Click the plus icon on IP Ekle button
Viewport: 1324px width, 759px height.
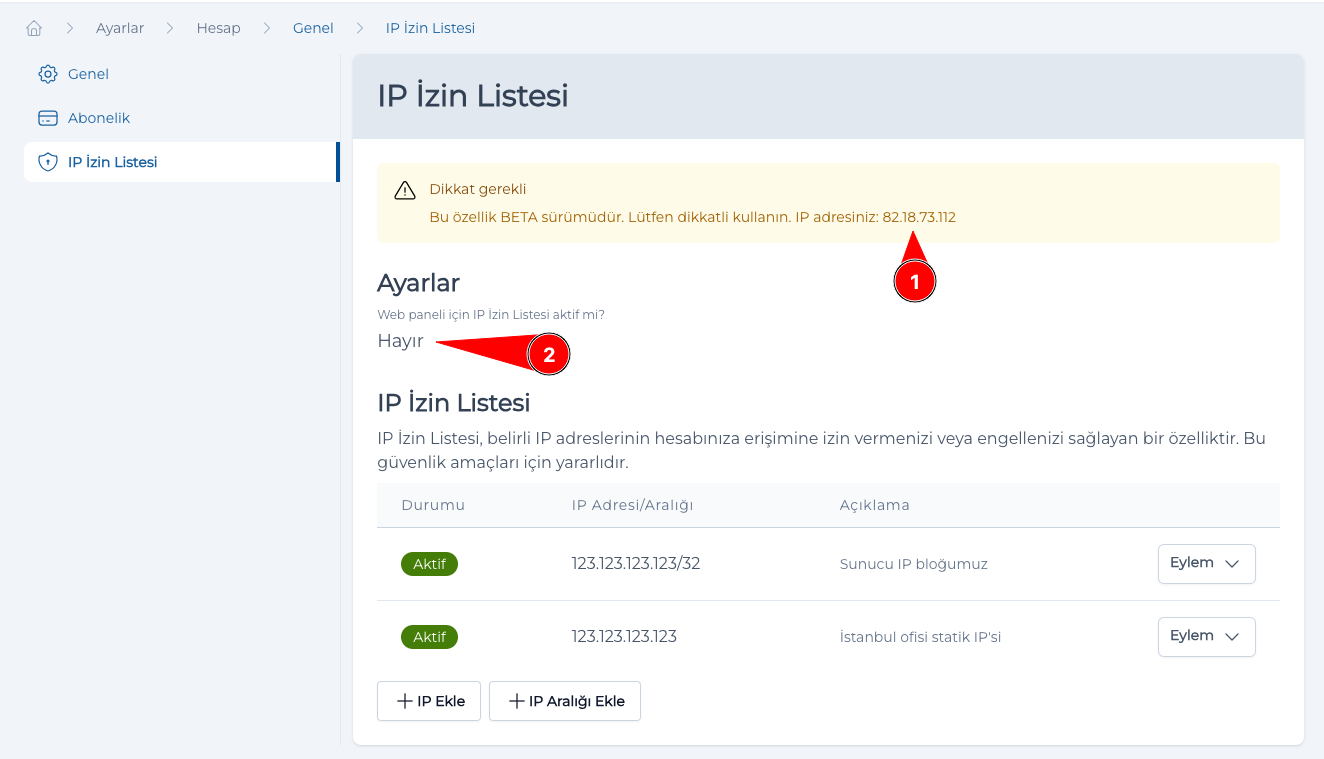tap(403, 700)
